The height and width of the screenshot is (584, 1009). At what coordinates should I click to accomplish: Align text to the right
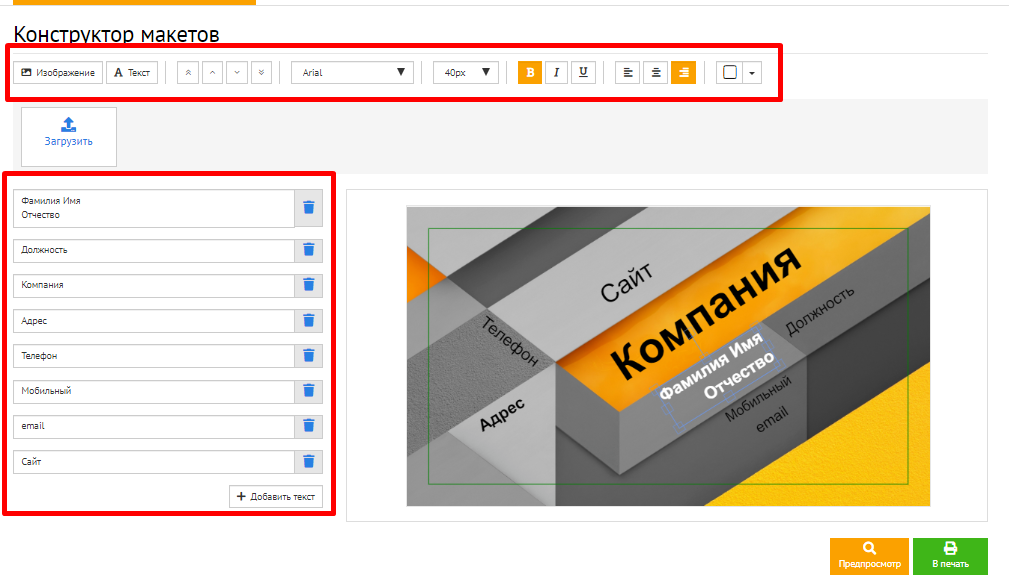click(683, 73)
